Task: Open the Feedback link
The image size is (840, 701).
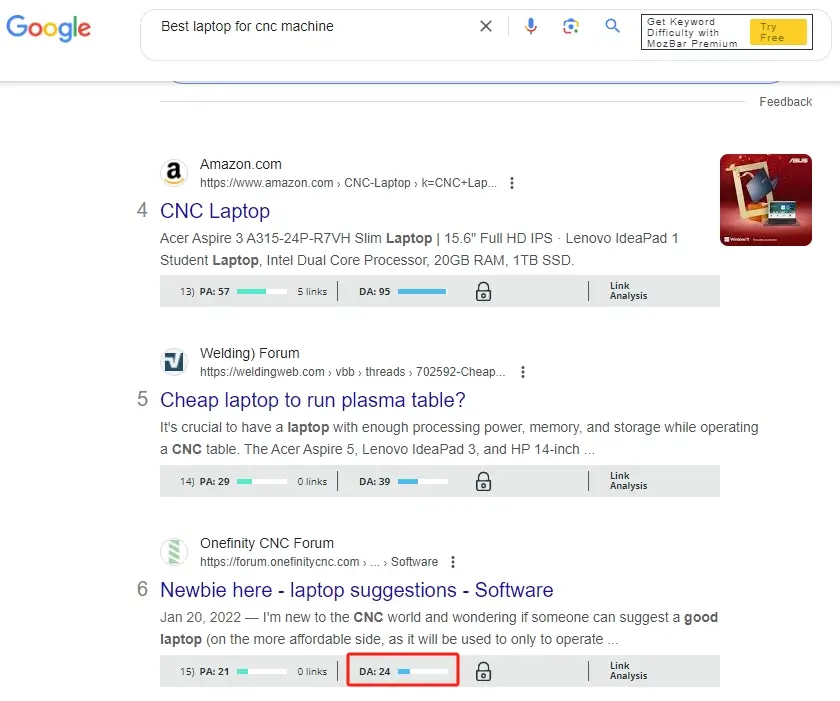Action: [785, 102]
